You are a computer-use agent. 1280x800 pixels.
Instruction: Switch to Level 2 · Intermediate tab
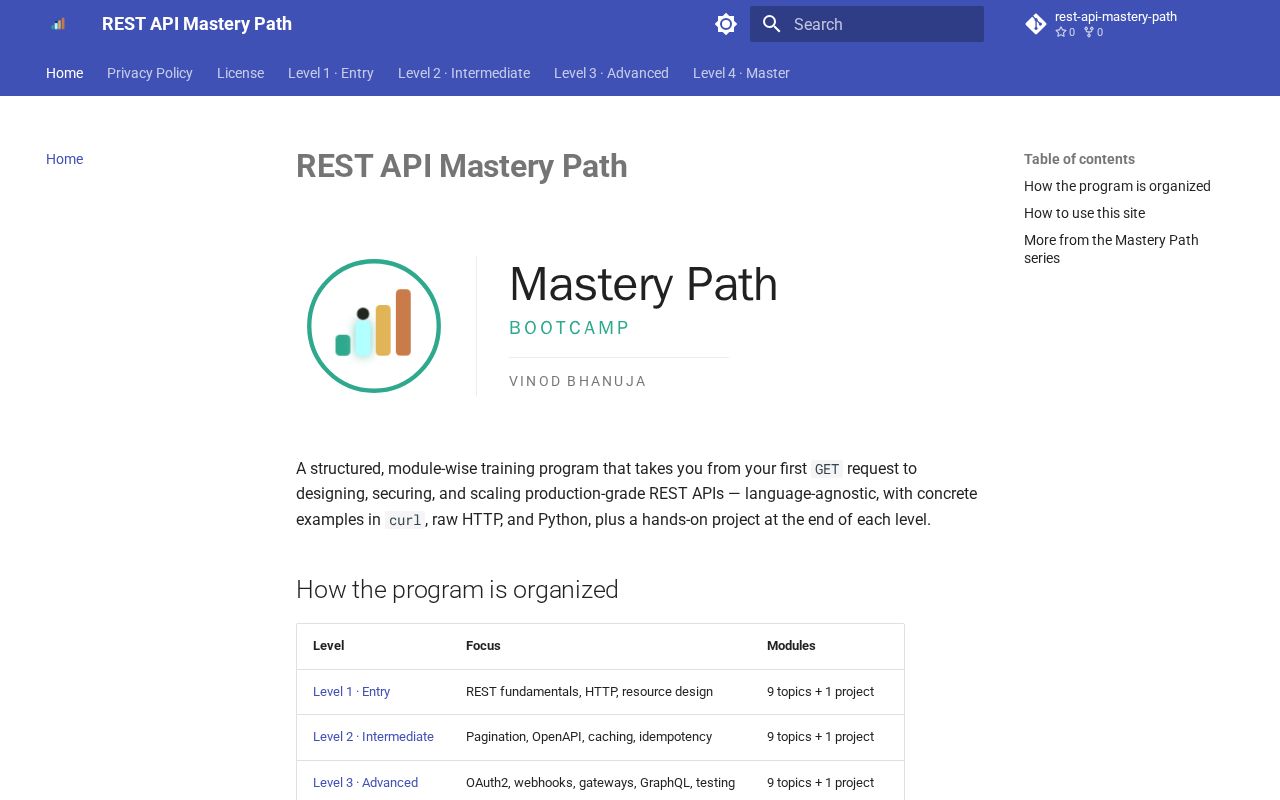tap(464, 73)
